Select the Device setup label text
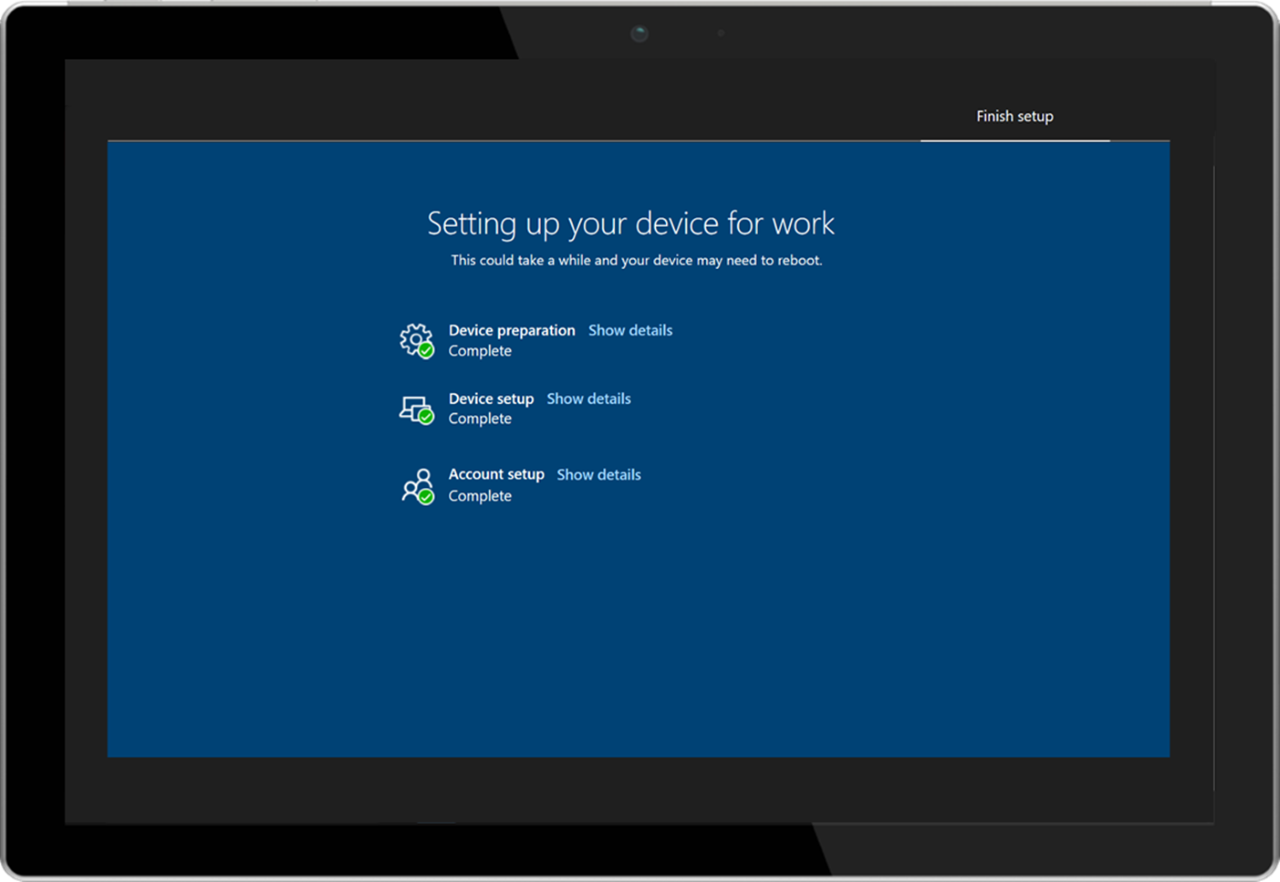 [491, 398]
